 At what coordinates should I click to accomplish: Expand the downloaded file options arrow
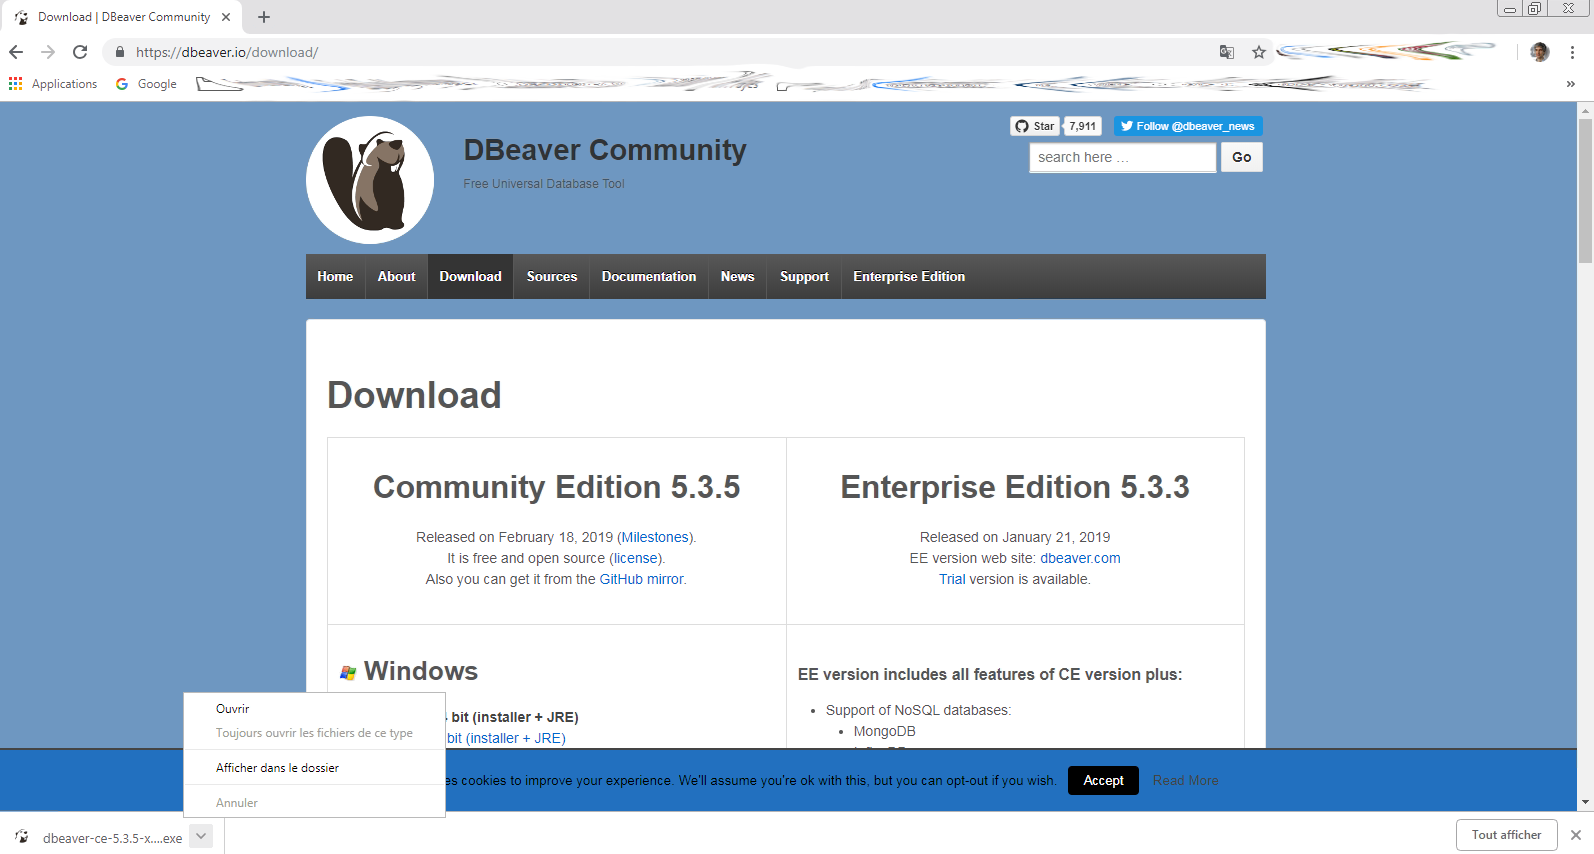click(x=201, y=836)
